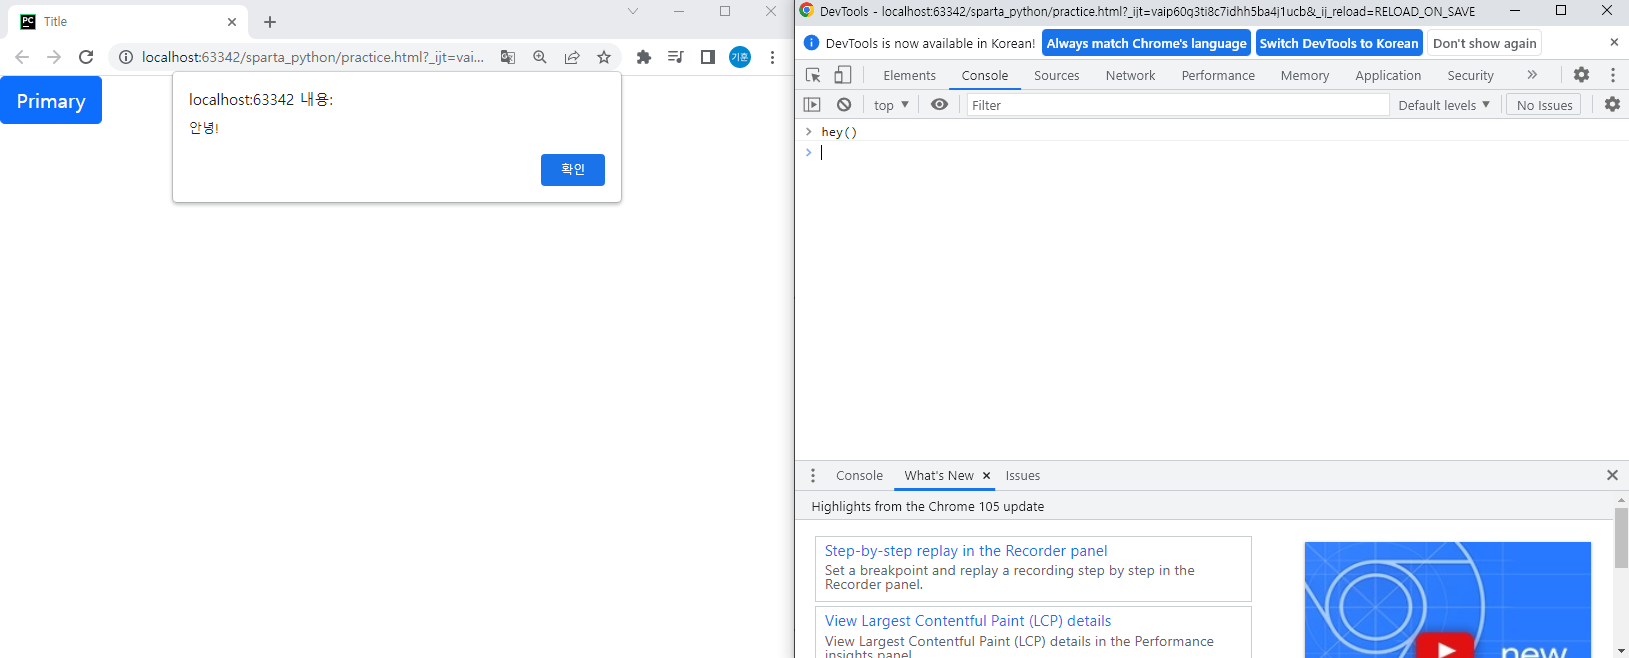Screen dimensions: 1629x658
Task: Click scrollbar up arrow in drawer
Action: coord(1621,499)
